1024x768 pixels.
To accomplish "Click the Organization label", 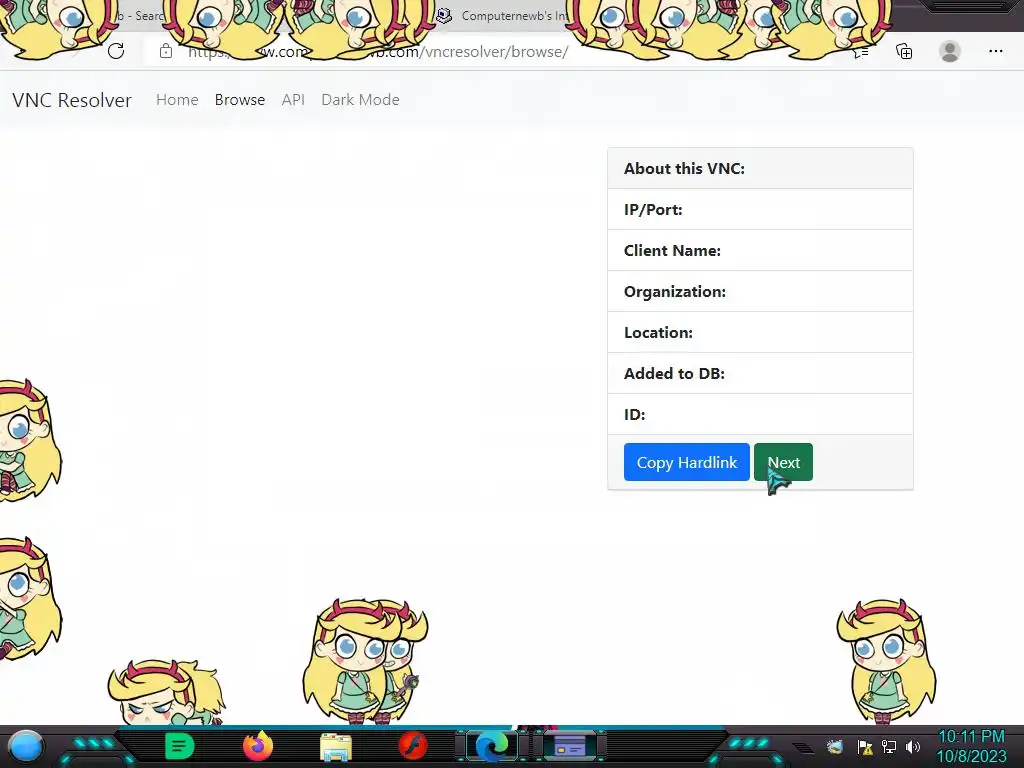I will [675, 292].
